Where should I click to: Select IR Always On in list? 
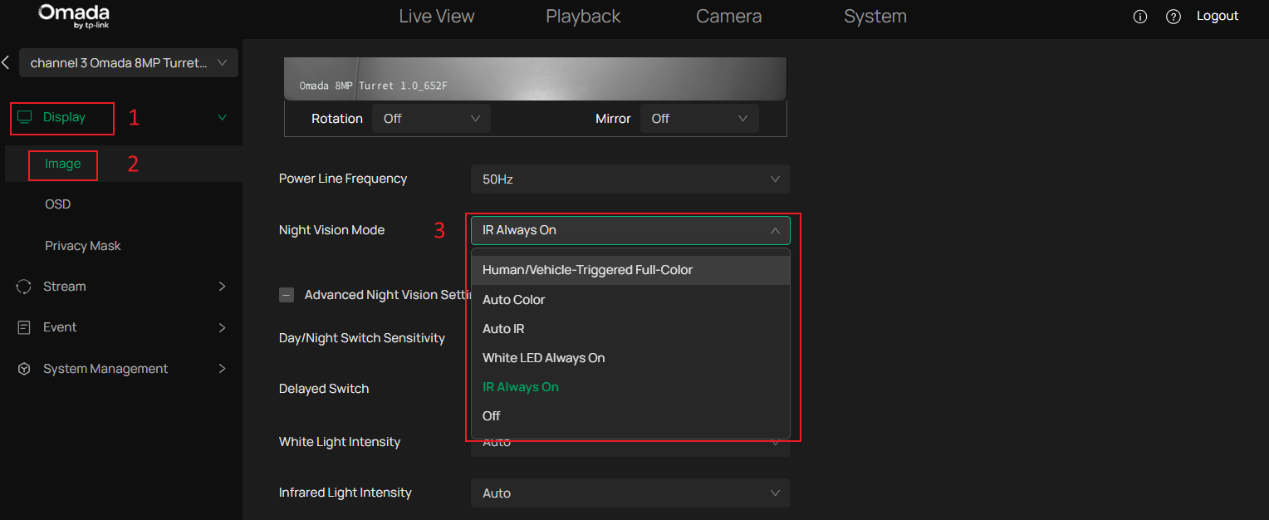(631, 387)
